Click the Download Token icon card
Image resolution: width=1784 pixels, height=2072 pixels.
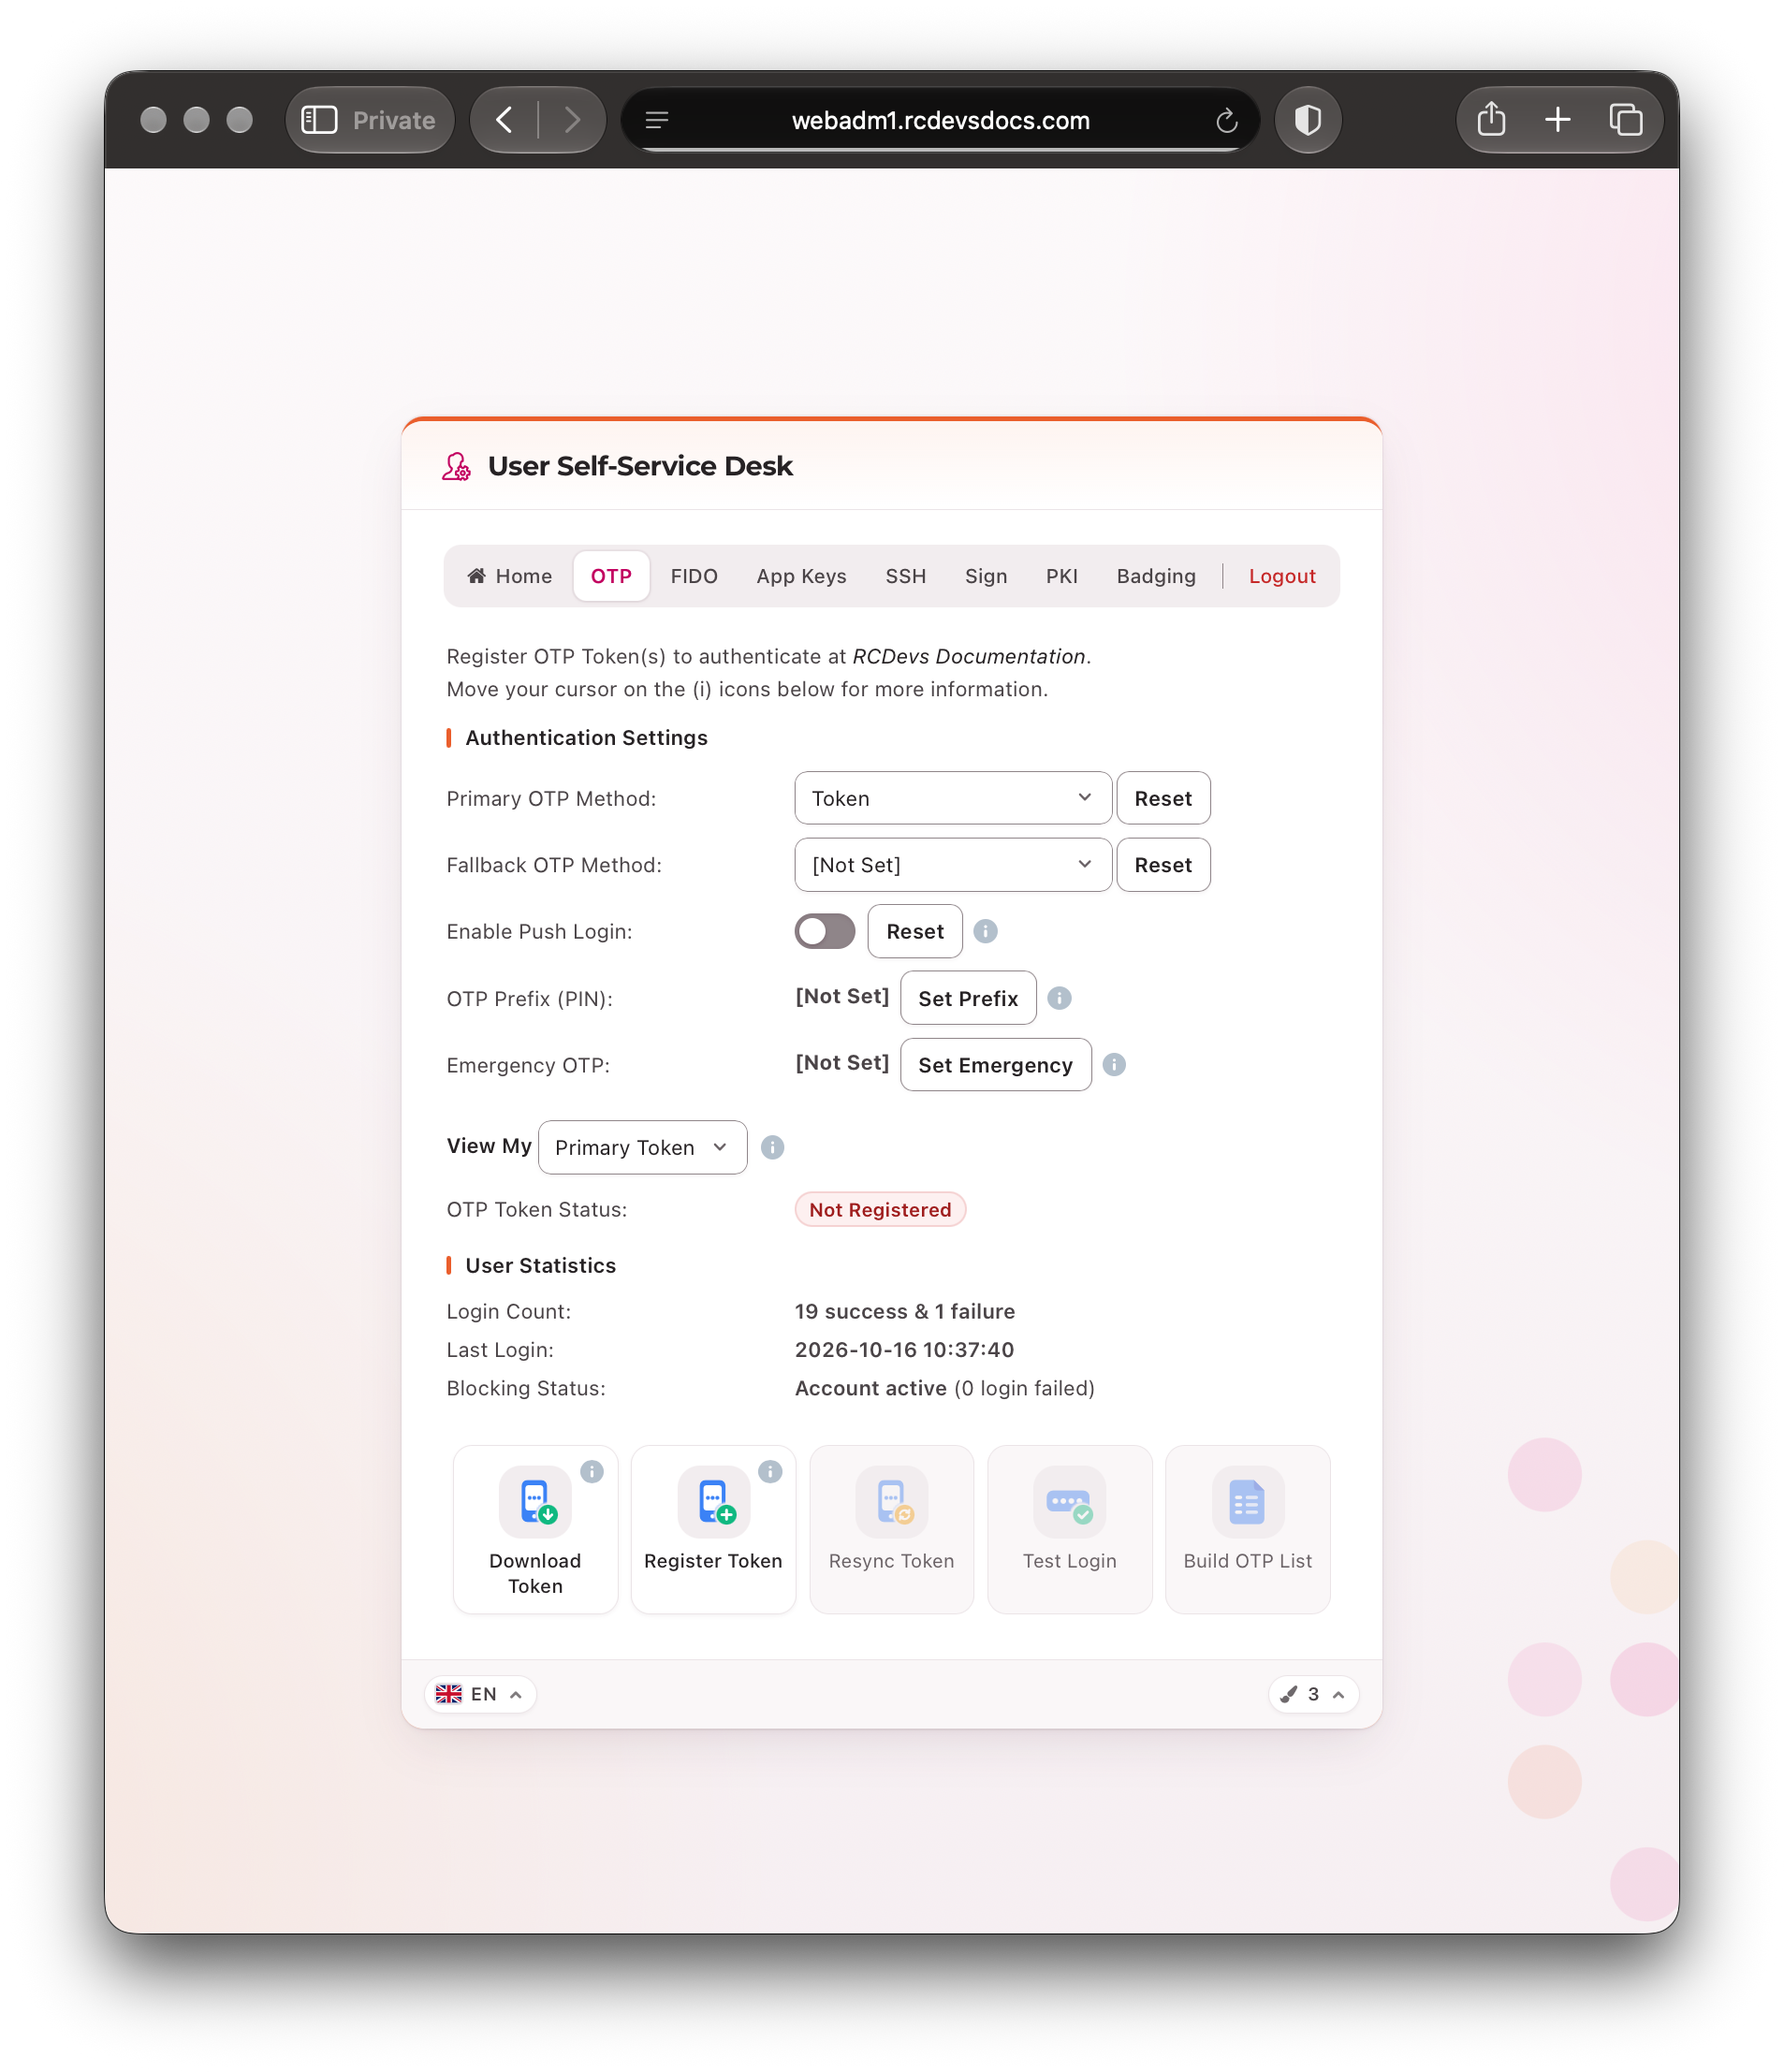click(535, 1529)
